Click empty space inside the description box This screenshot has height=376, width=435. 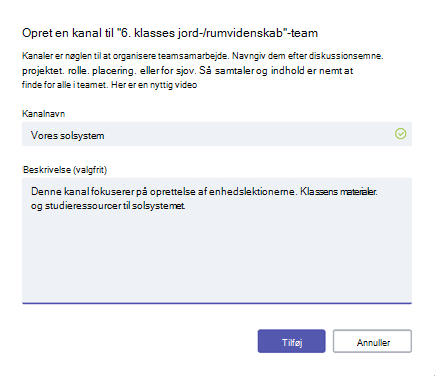217,258
